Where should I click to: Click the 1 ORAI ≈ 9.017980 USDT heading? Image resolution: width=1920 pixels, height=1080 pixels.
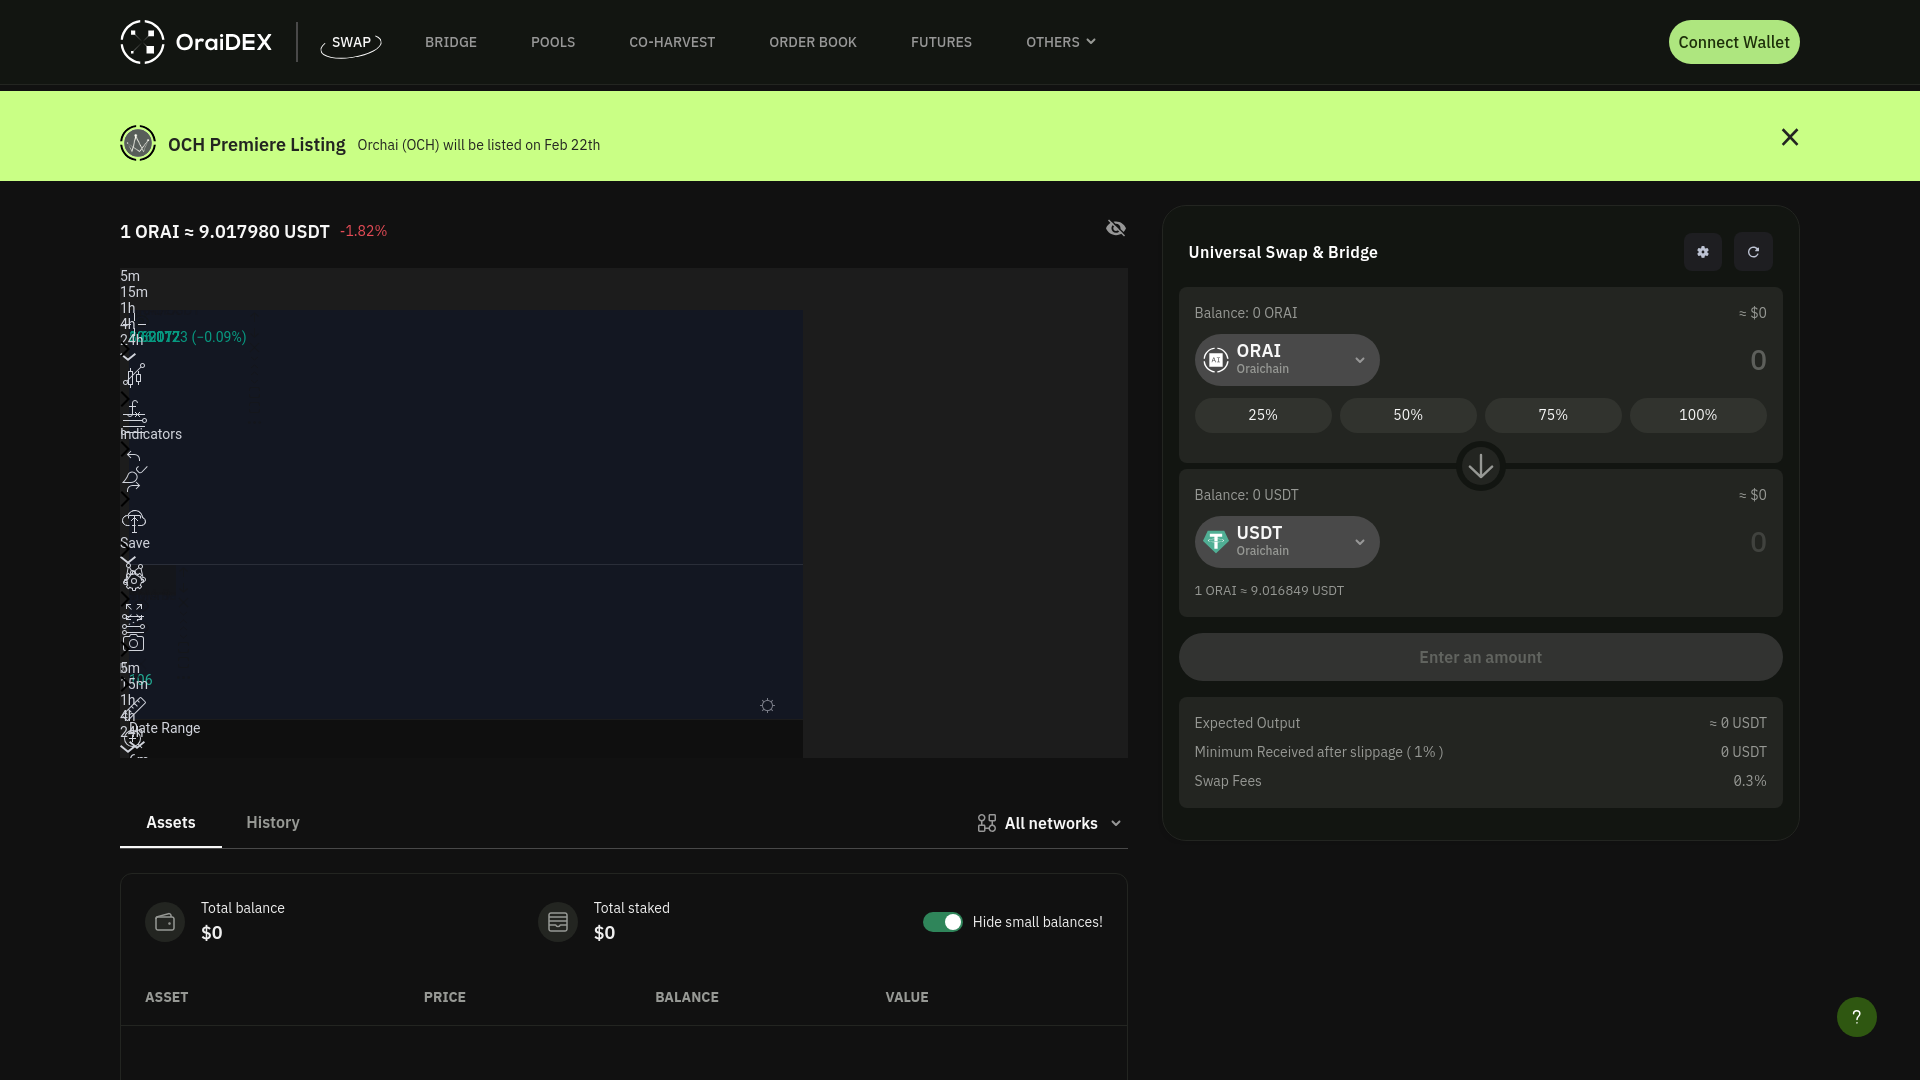(x=225, y=231)
